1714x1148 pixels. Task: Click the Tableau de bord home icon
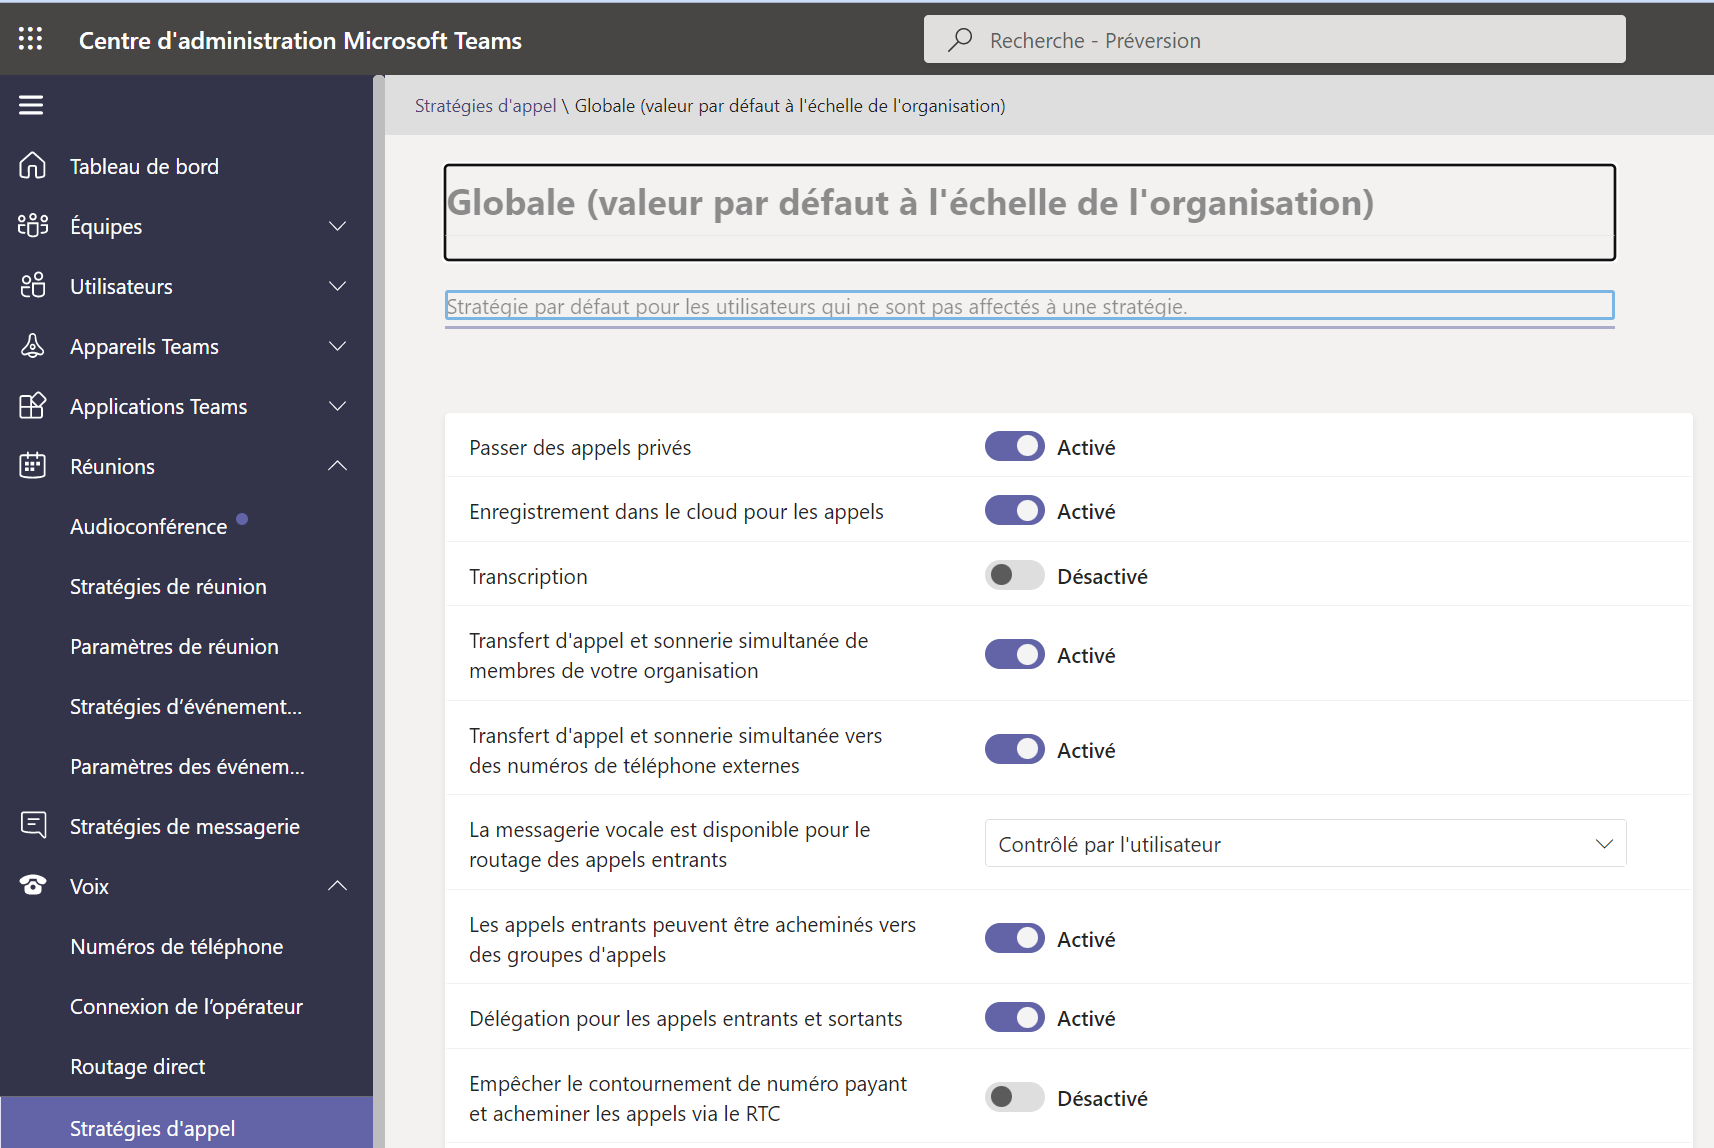click(33, 166)
